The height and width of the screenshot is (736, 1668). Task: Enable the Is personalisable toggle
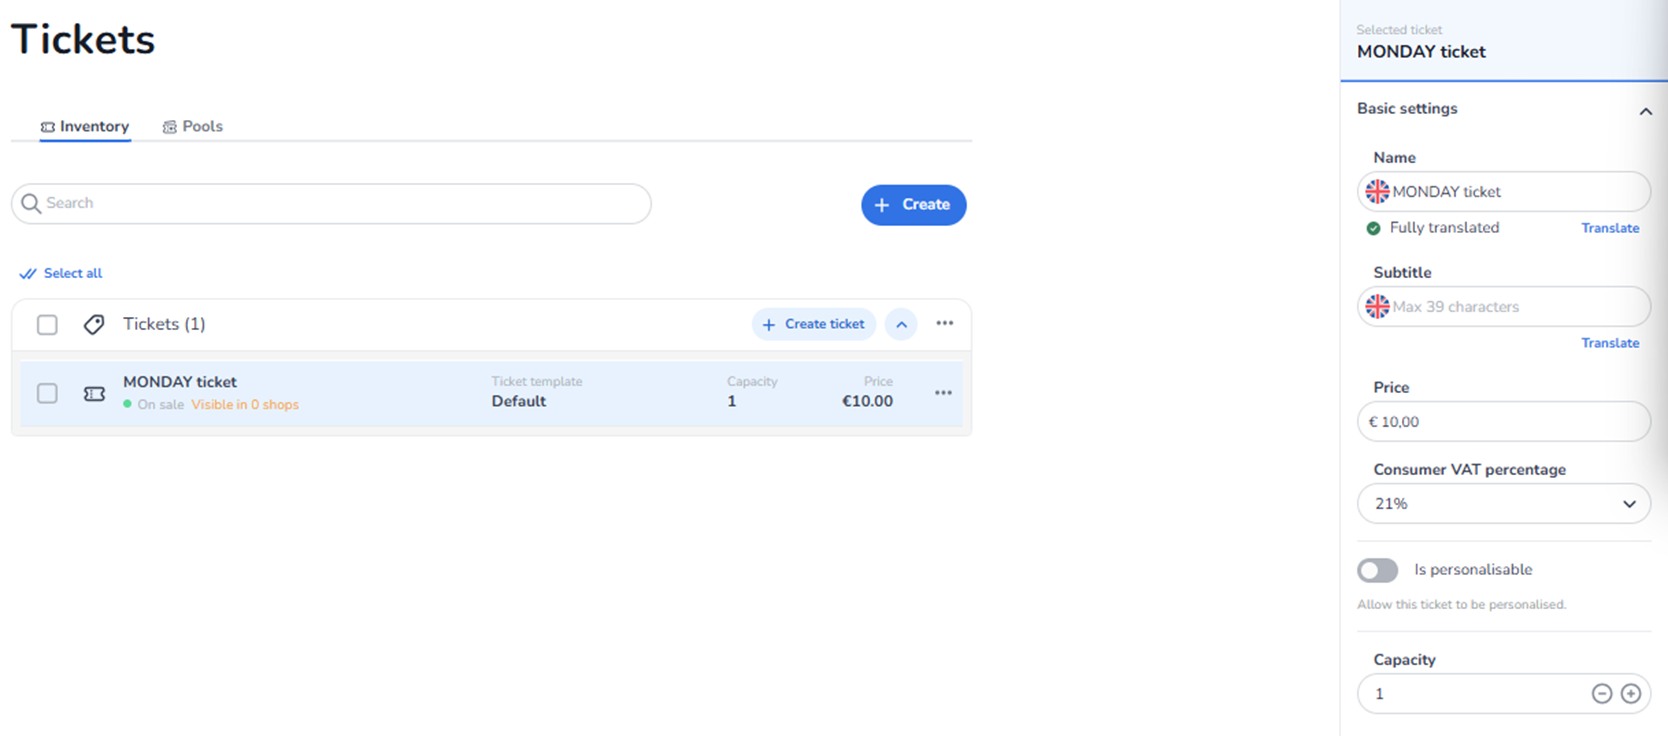tap(1377, 570)
